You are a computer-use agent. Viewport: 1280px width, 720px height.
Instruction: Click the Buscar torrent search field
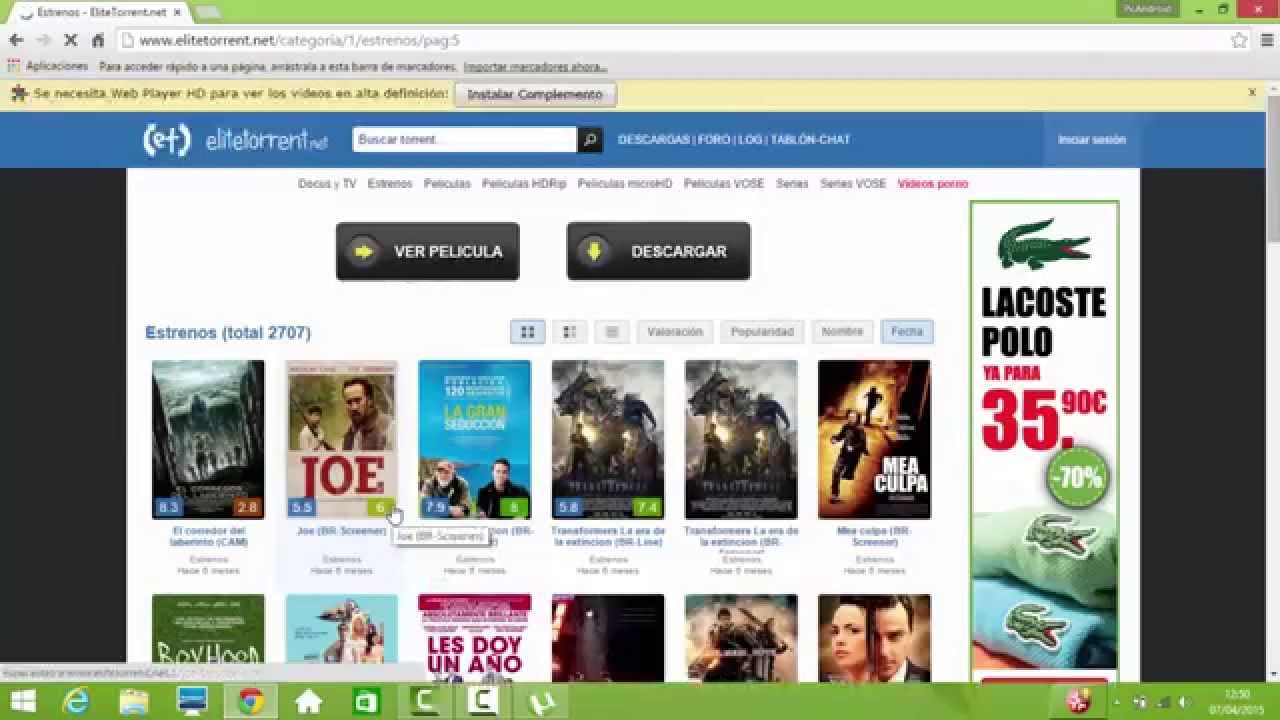pos(465,140)
